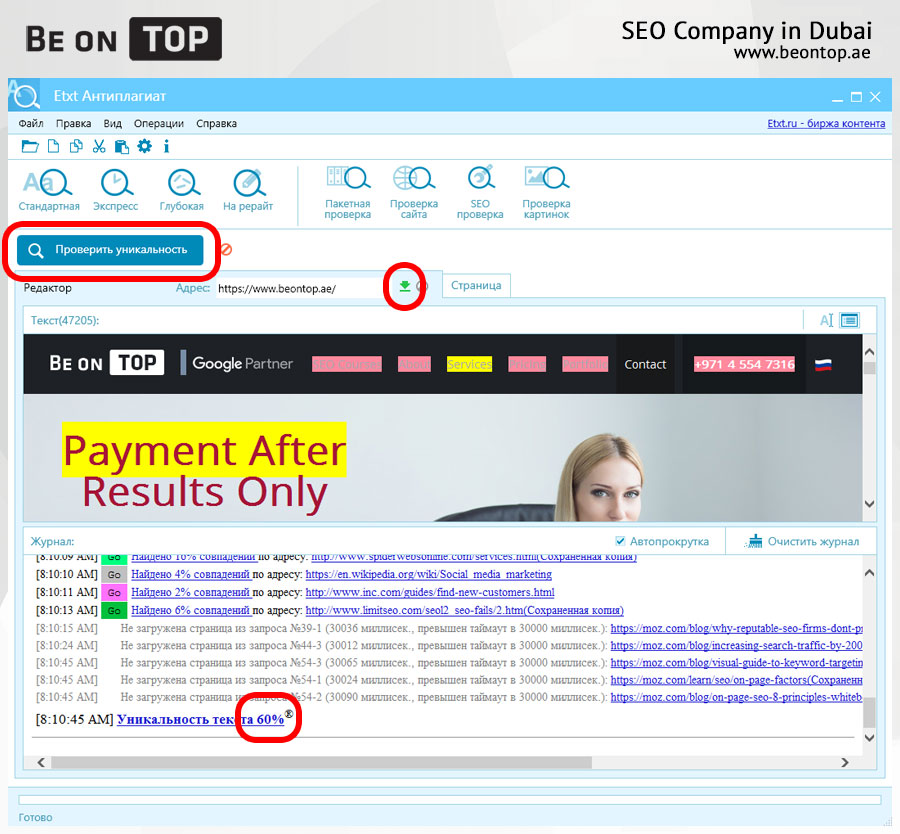Image resolution: width=900 pixels, height=834 pixels.
Task: Open moz.com visual-guide-to-keyword link
Action: pos(736,663)
